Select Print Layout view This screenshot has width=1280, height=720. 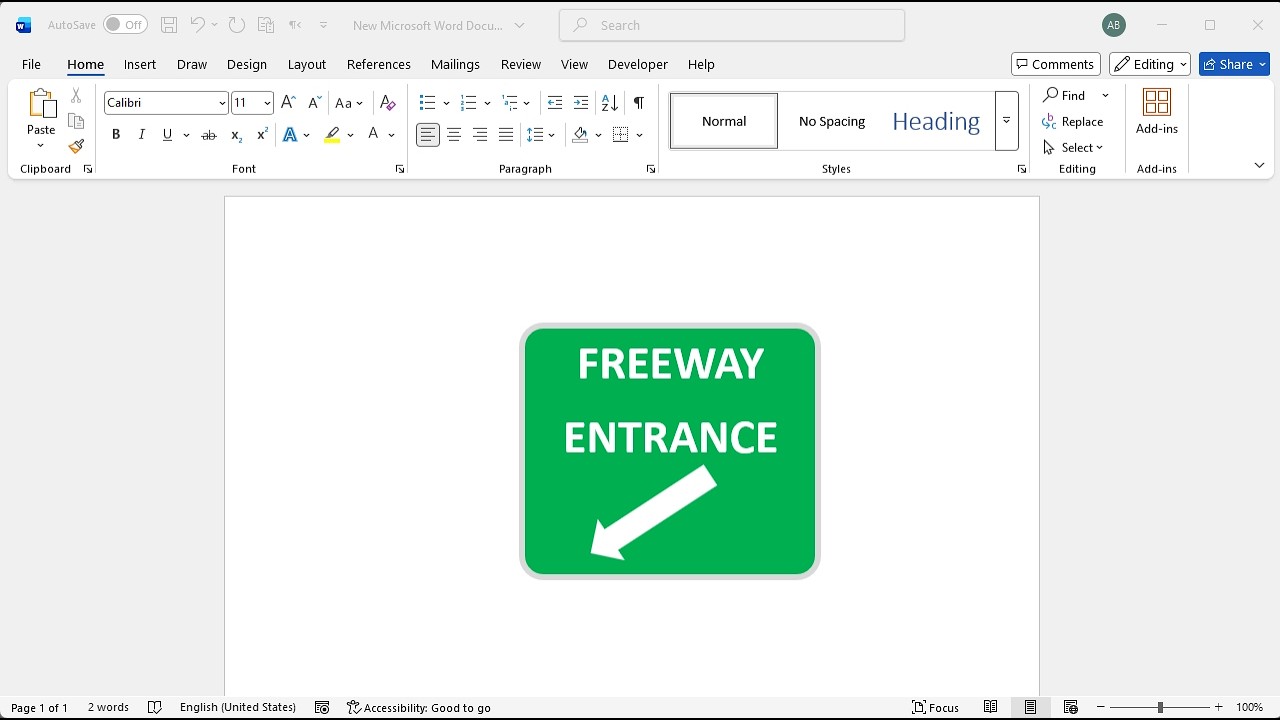point(1030,707)
